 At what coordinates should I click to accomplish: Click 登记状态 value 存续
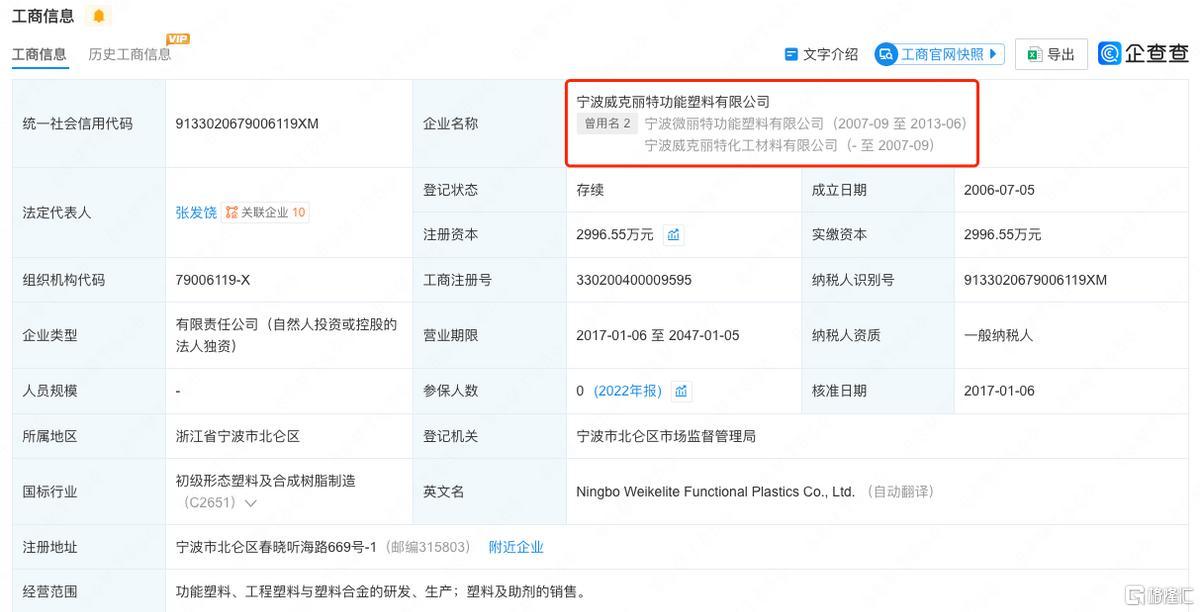pos(590,190)
